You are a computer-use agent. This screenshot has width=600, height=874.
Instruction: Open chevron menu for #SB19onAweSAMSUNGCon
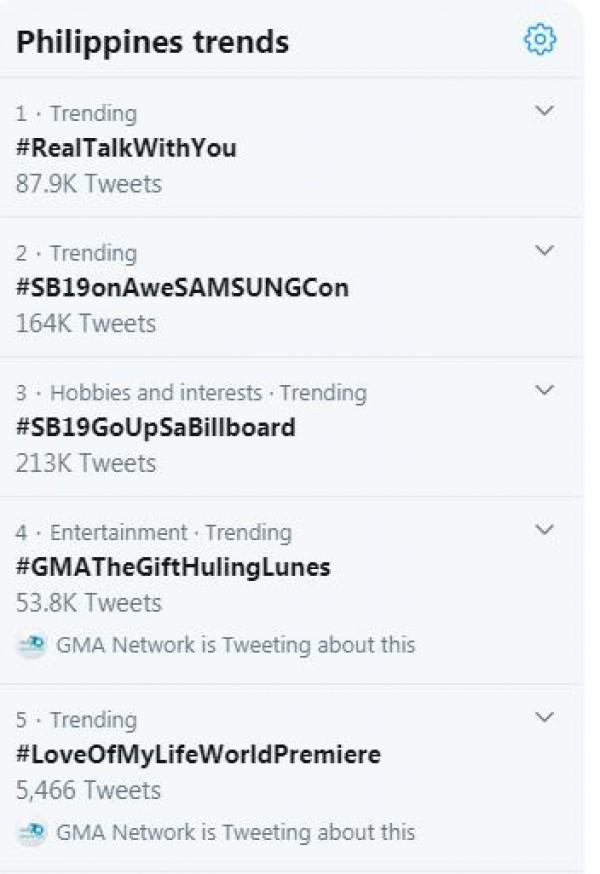pyautogui.click(x=544, y=250)
